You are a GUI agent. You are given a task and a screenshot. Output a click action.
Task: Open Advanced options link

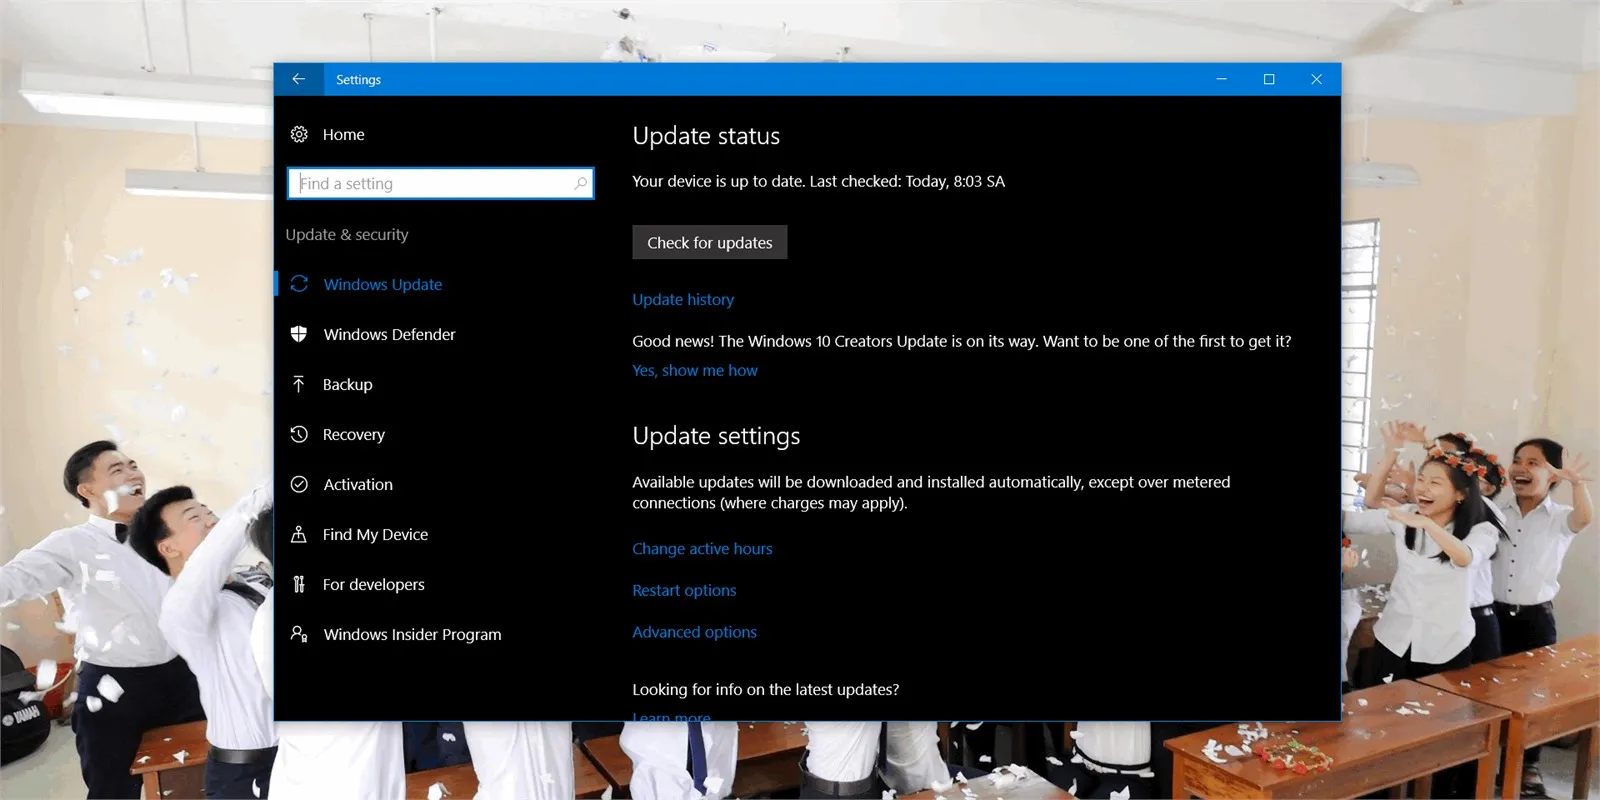click(694, 632)
